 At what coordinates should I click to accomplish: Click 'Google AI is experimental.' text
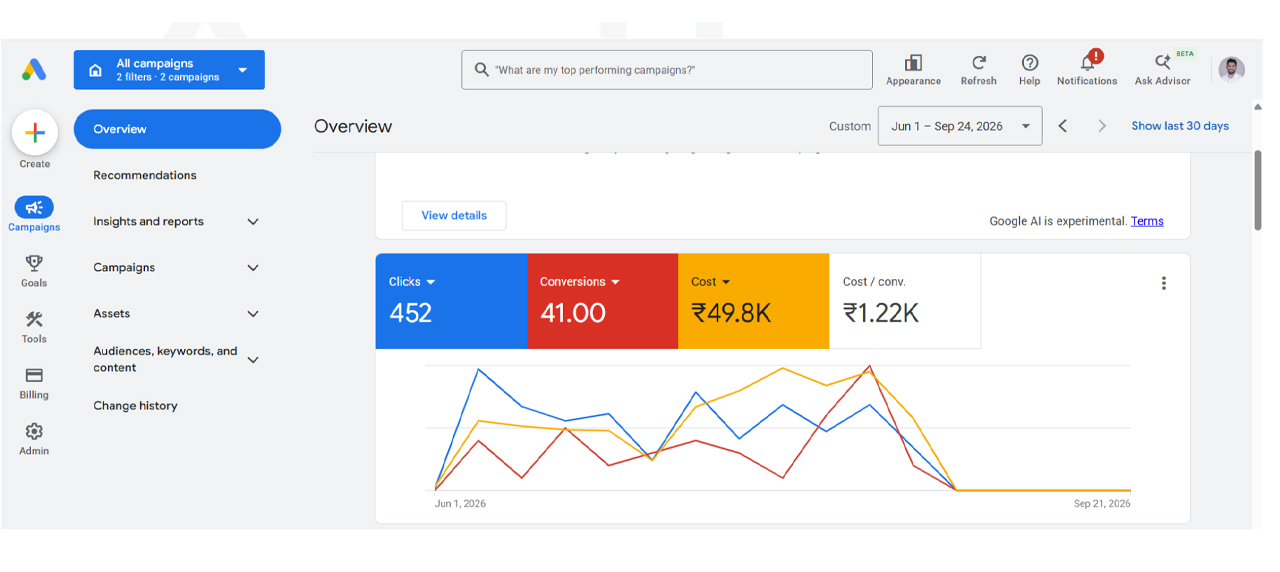pyautogui.click(x=1058, y=221)
